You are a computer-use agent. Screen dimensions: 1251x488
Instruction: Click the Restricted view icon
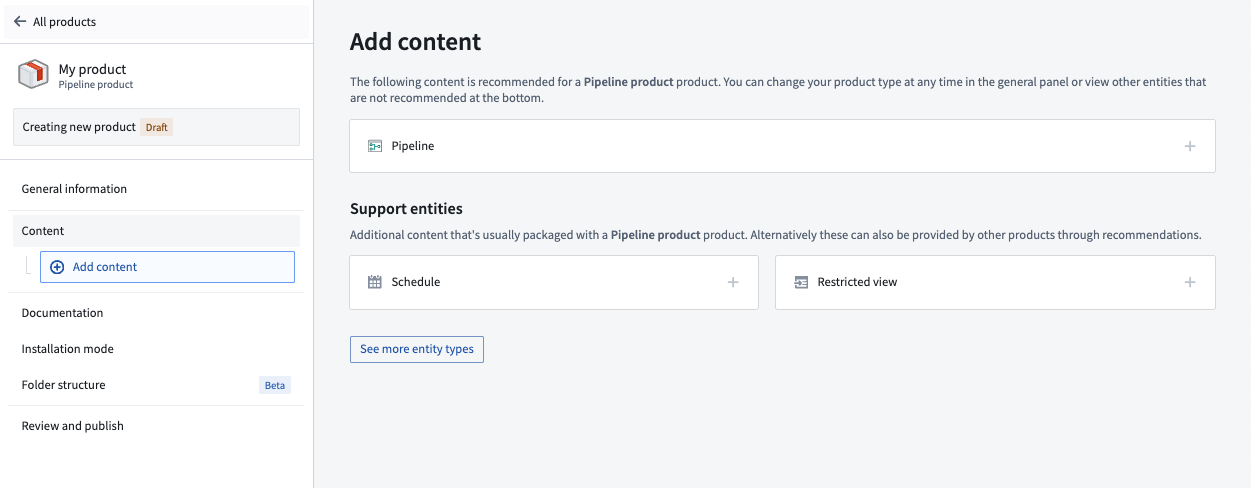point(801,282)
